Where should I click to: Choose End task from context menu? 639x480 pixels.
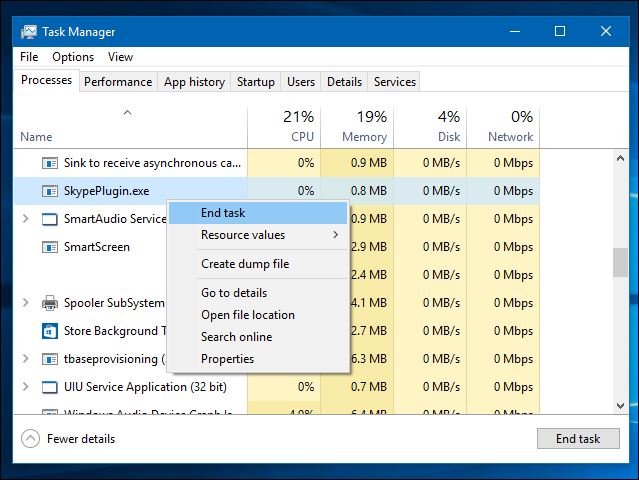223,213
